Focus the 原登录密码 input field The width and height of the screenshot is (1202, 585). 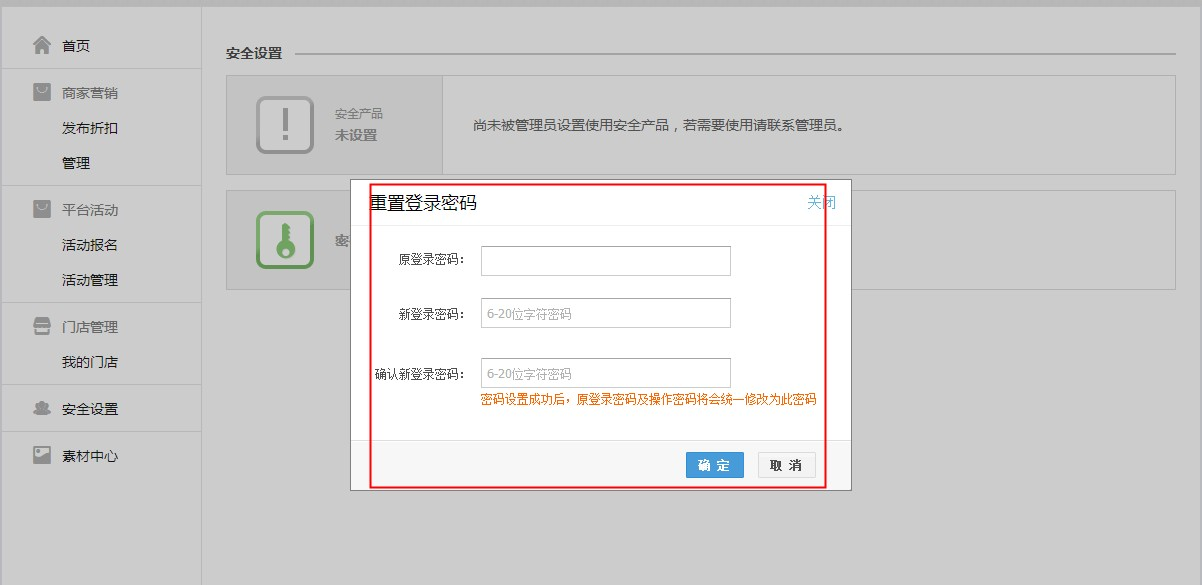[605, 260]
